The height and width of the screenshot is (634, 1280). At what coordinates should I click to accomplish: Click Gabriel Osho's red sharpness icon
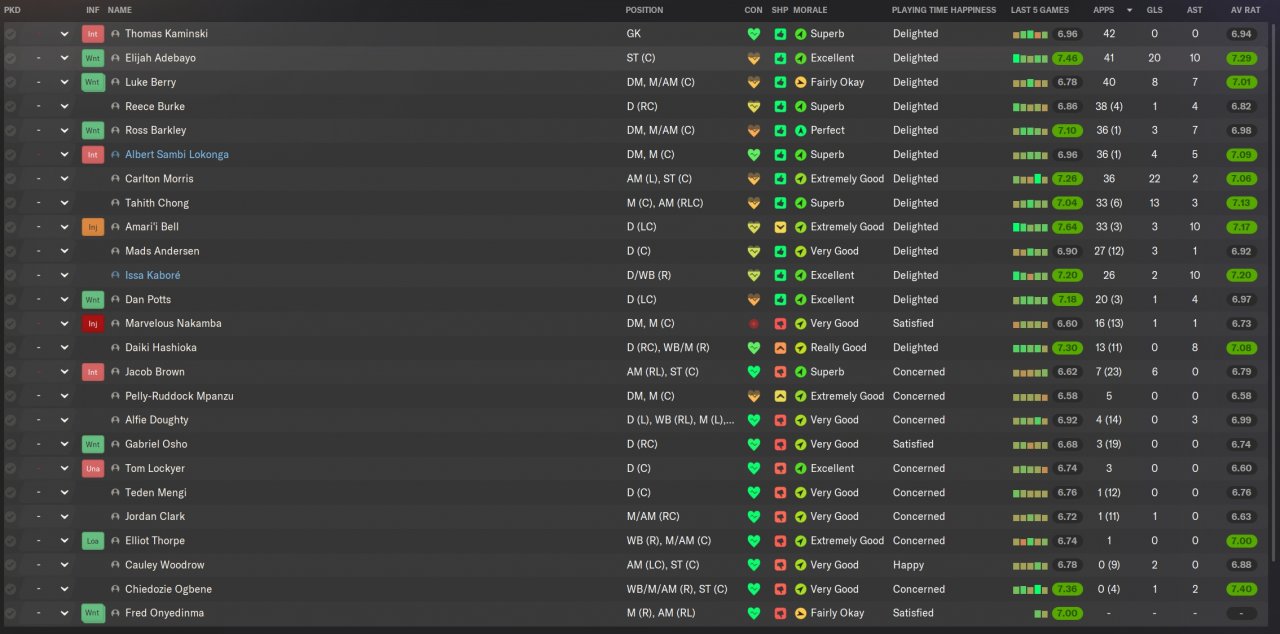780,444
